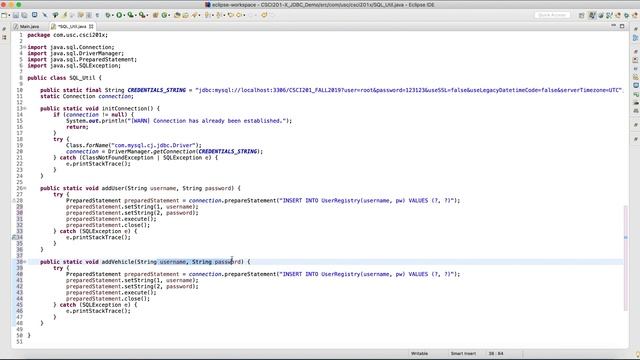
Task: Click the 38 : 84 cursor position
Action: [x=496, y=353]
